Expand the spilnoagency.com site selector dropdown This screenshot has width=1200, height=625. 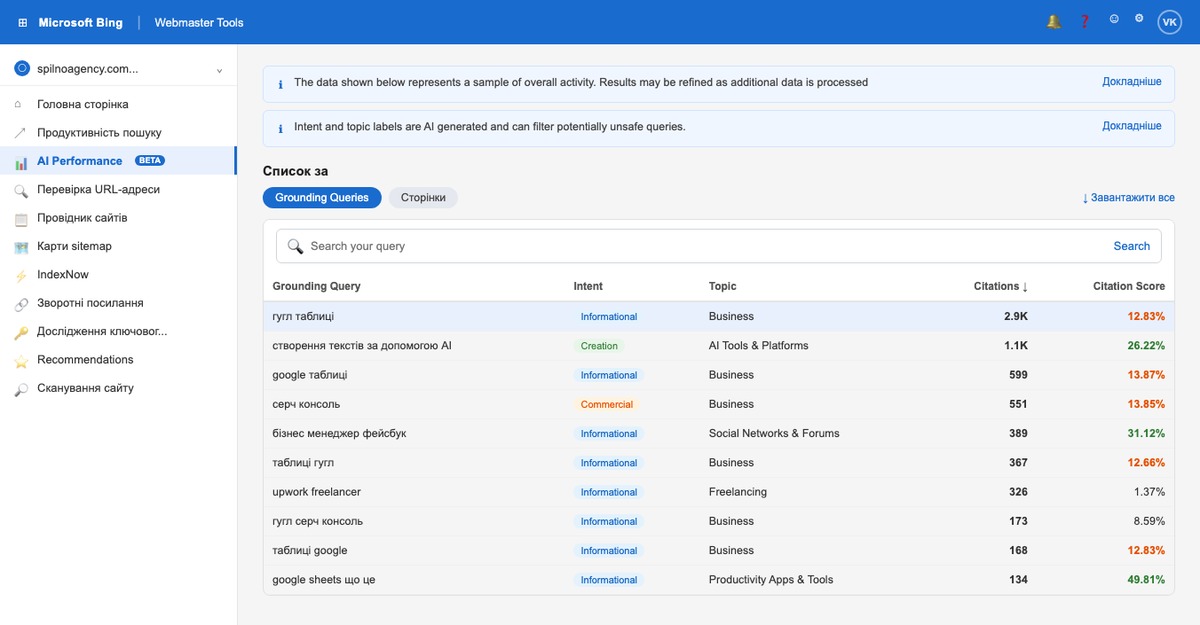(x=219, y=70)
